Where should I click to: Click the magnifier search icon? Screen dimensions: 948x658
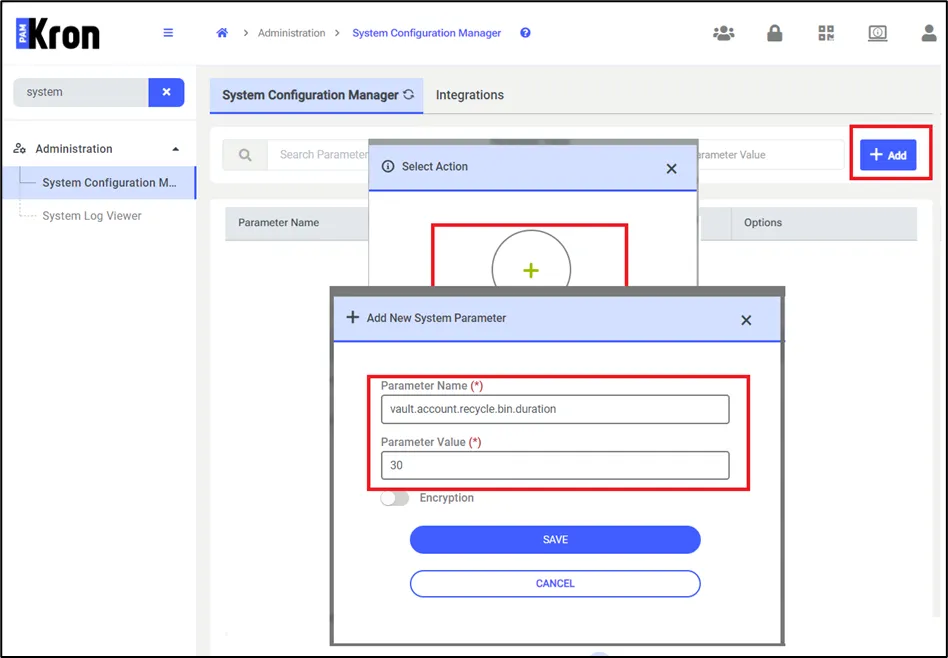(245, 155)
